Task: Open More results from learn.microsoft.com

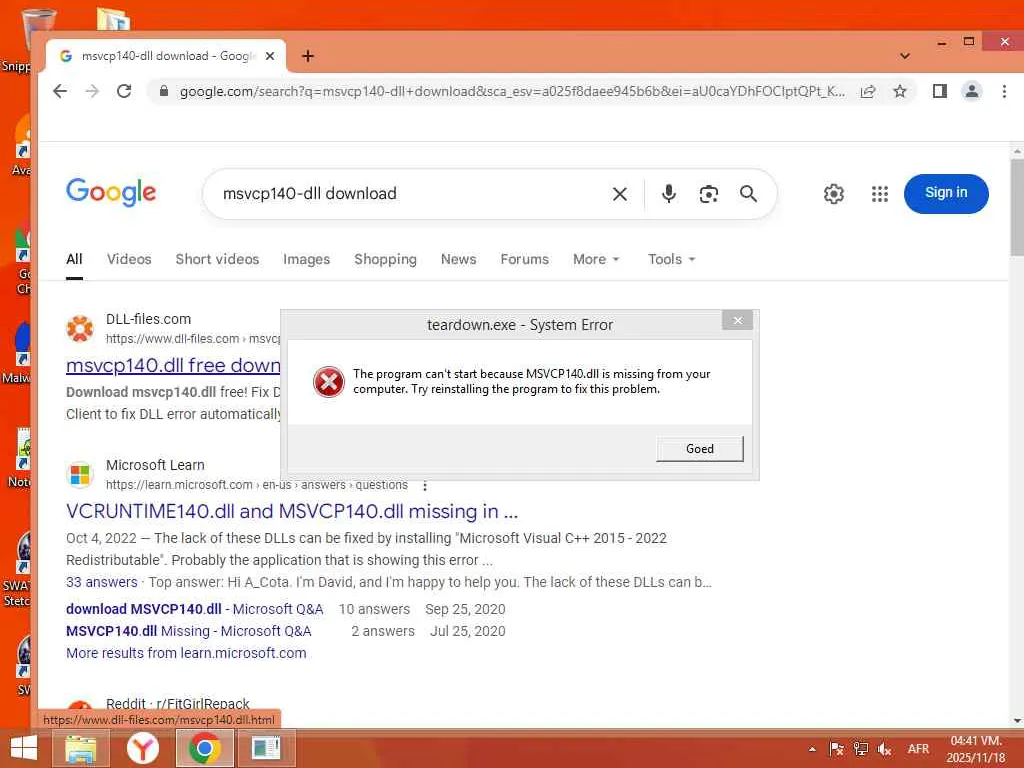Action: [x=186, y=653]
